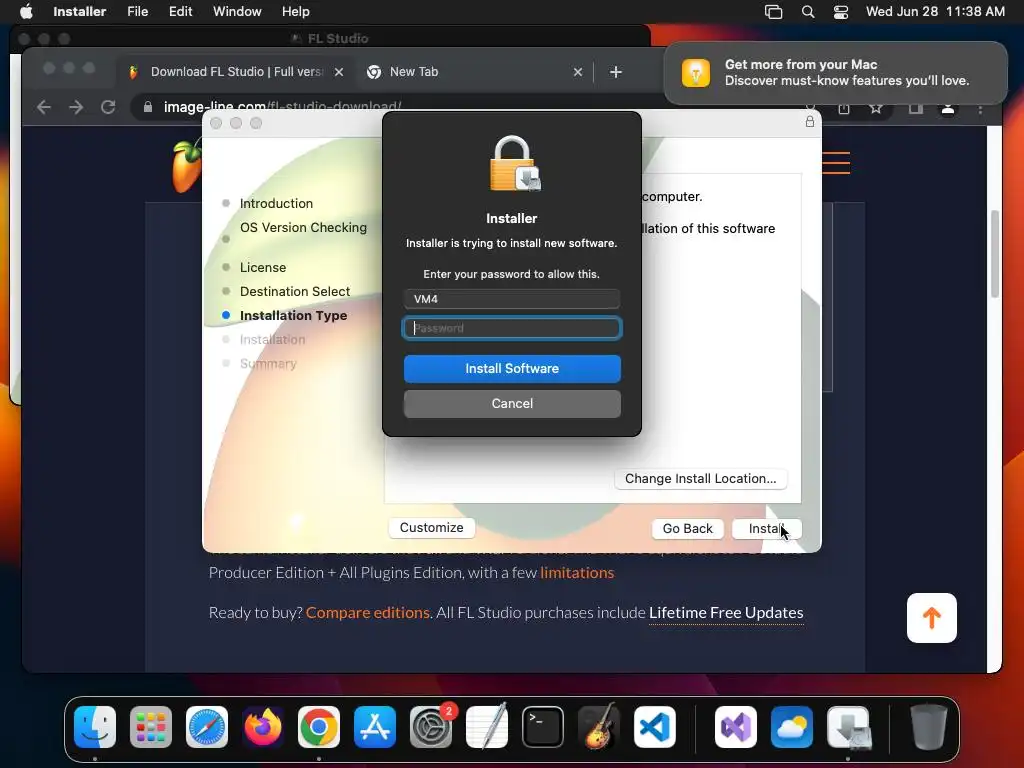
Task: Focus the Password input field
Action: pyautogui.click(x=512, y=328)
